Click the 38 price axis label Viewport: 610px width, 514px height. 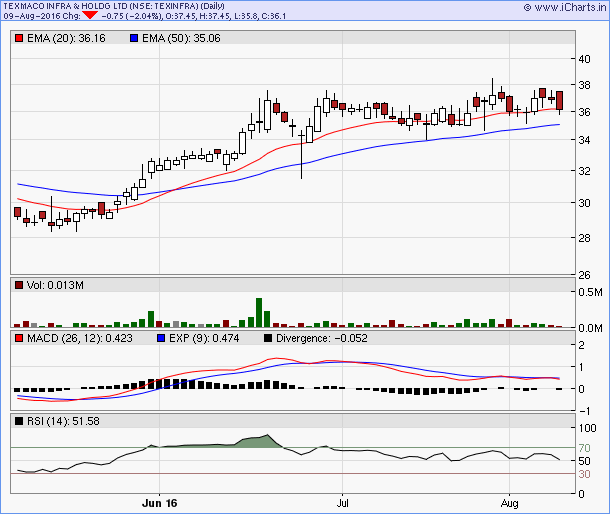pos(584,85)
